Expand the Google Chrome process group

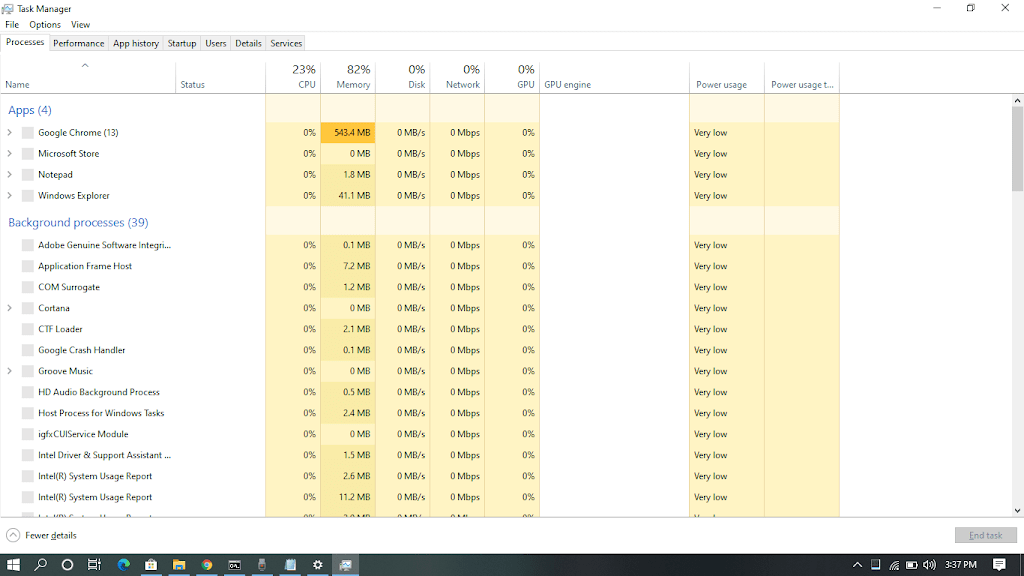click(x=10, y=133)
